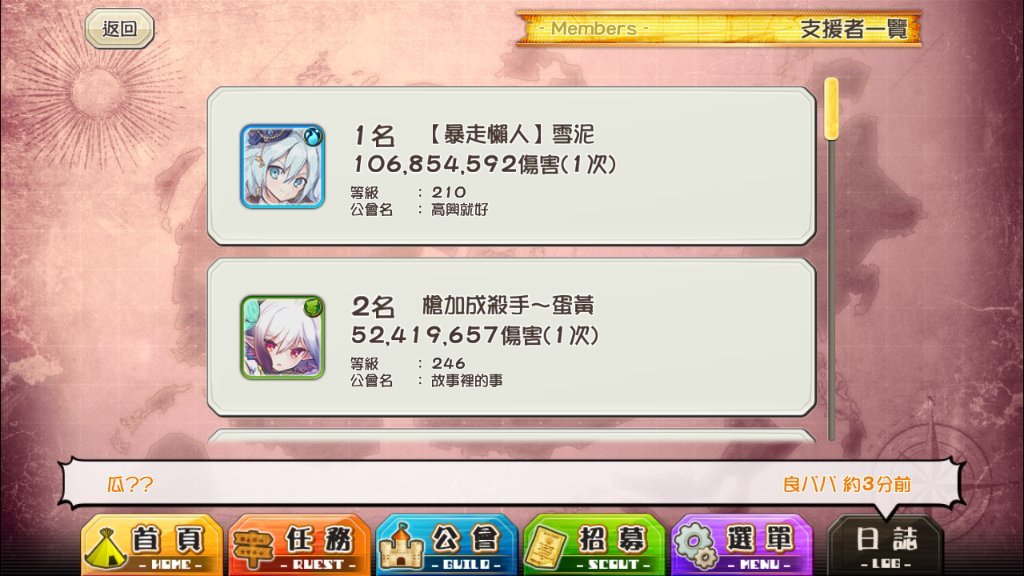Select rank 1 player's blue-haired avatar
1024x576 pixels.
coord(282,167)
